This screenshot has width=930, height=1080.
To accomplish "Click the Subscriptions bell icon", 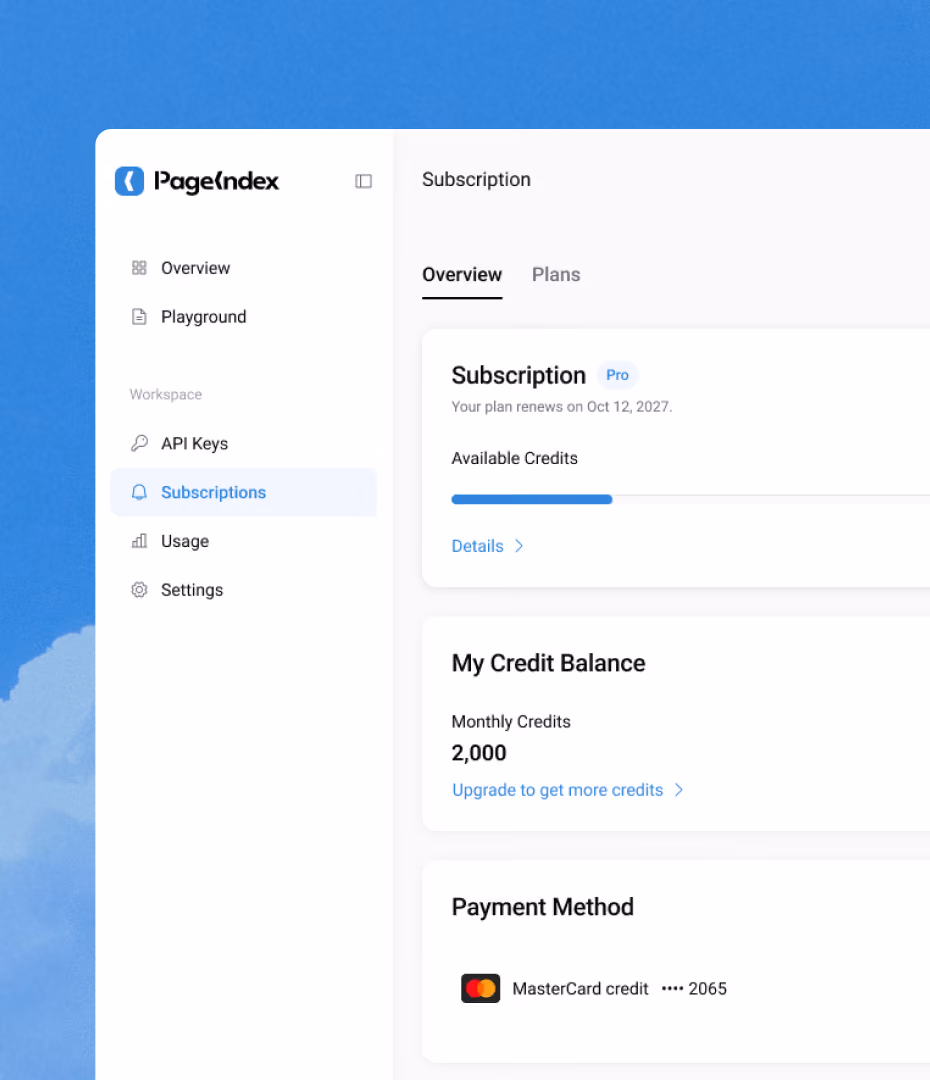I will pos(139,492).
